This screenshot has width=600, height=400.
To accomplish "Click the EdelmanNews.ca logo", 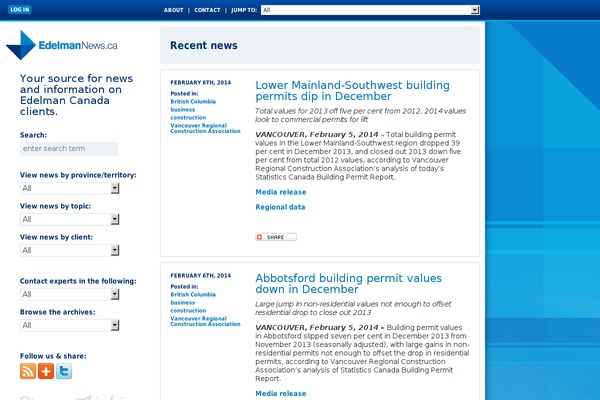I will click(62, 45).
